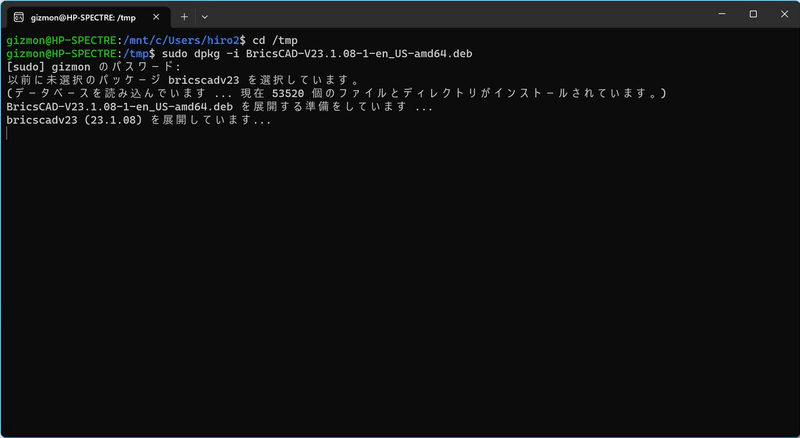Click the 'cd /tmp' command text
The image size is (800, 438).
275,40
